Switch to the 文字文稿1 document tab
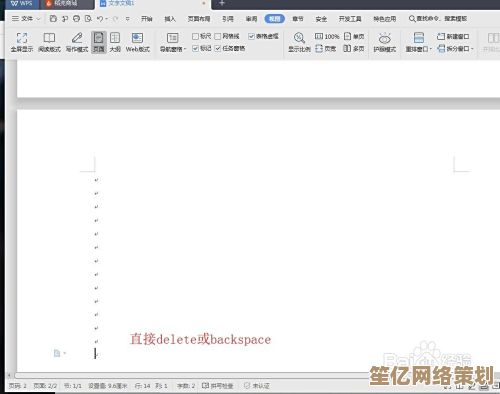 point(153,4)
